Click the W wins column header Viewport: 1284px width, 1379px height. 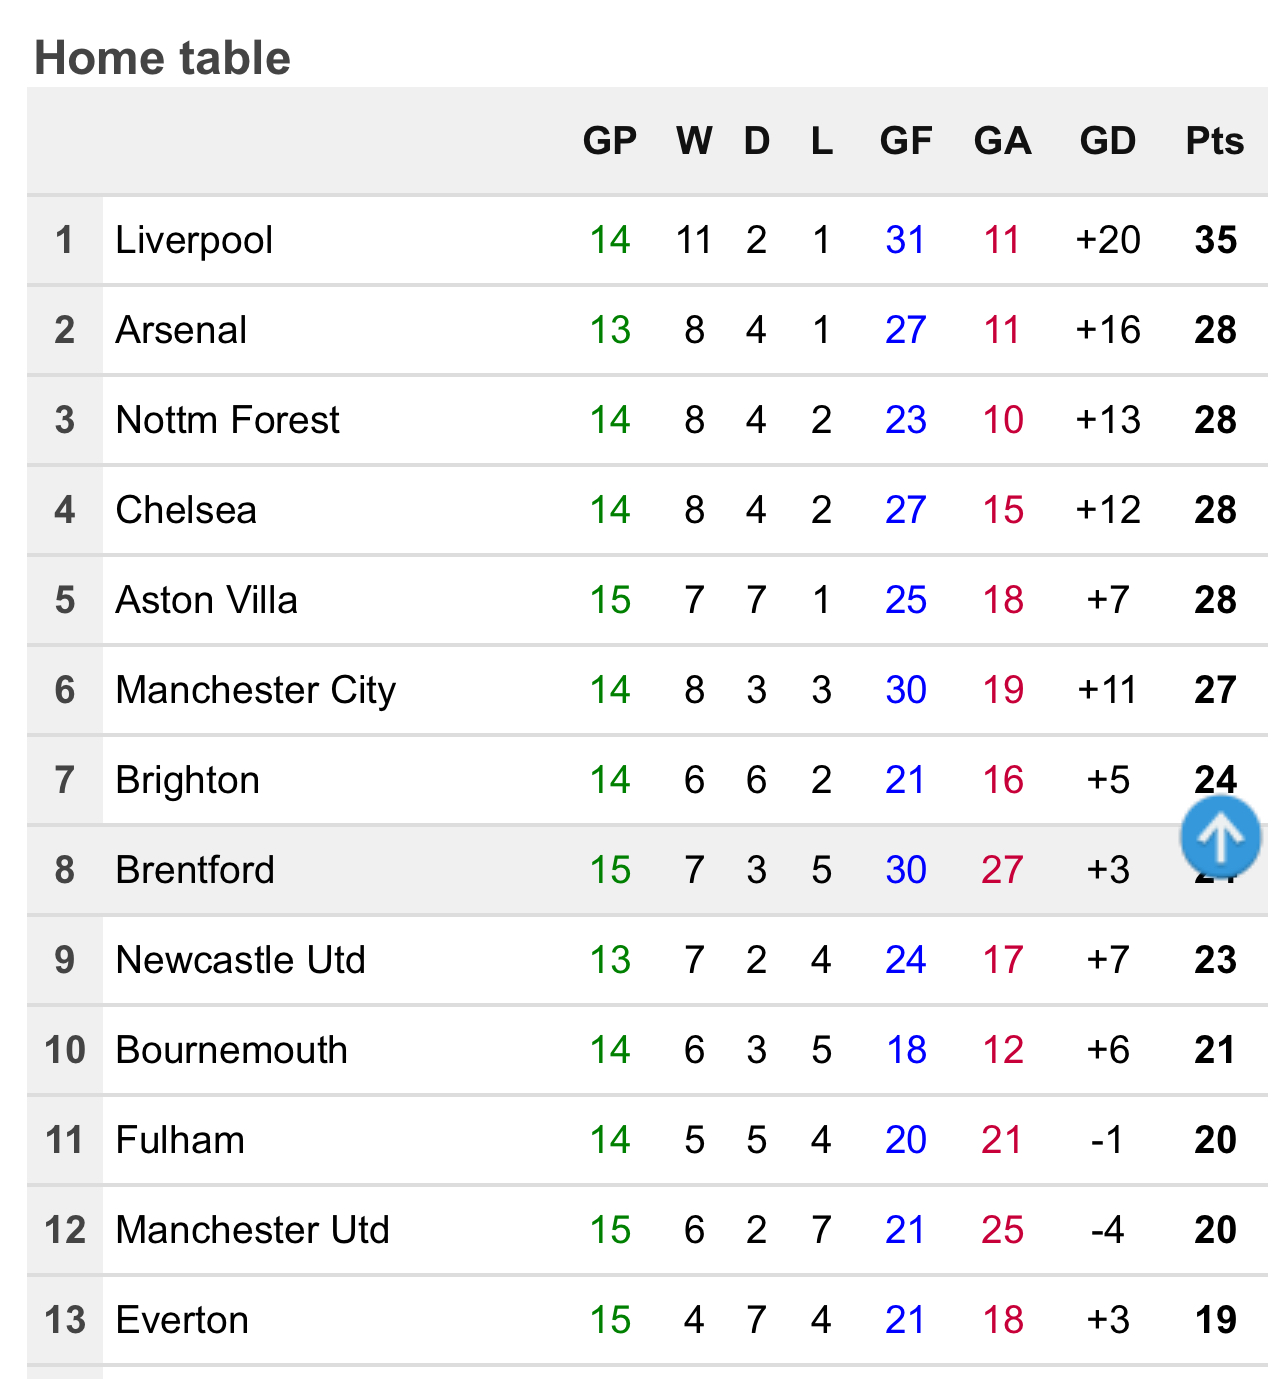(x=694, y=141)
